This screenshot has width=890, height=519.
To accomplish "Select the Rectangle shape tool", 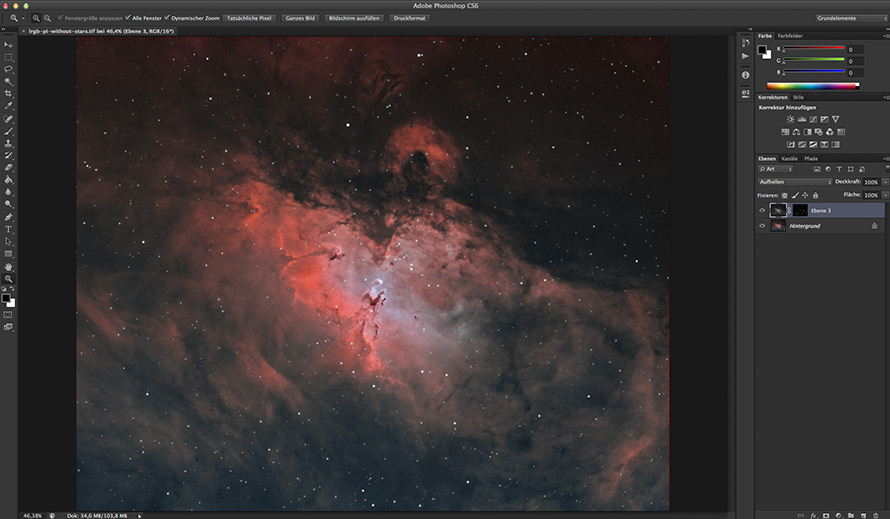I will [9, 254].
